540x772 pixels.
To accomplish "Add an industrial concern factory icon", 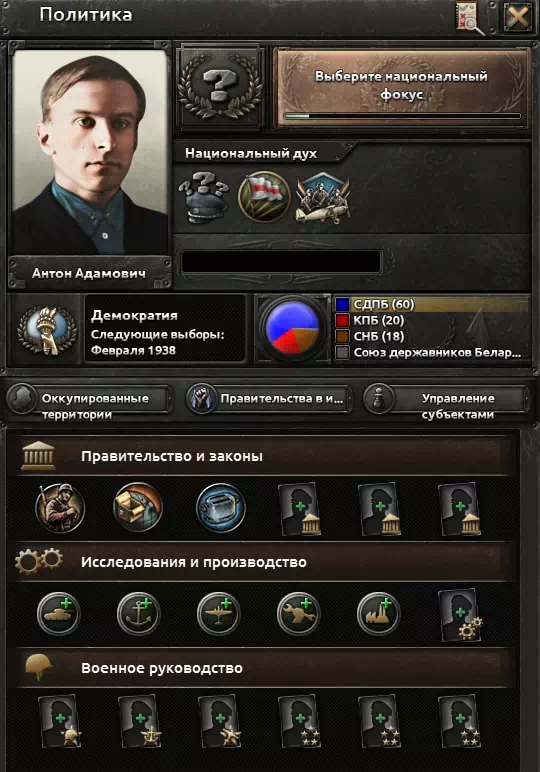I will 379,613.
